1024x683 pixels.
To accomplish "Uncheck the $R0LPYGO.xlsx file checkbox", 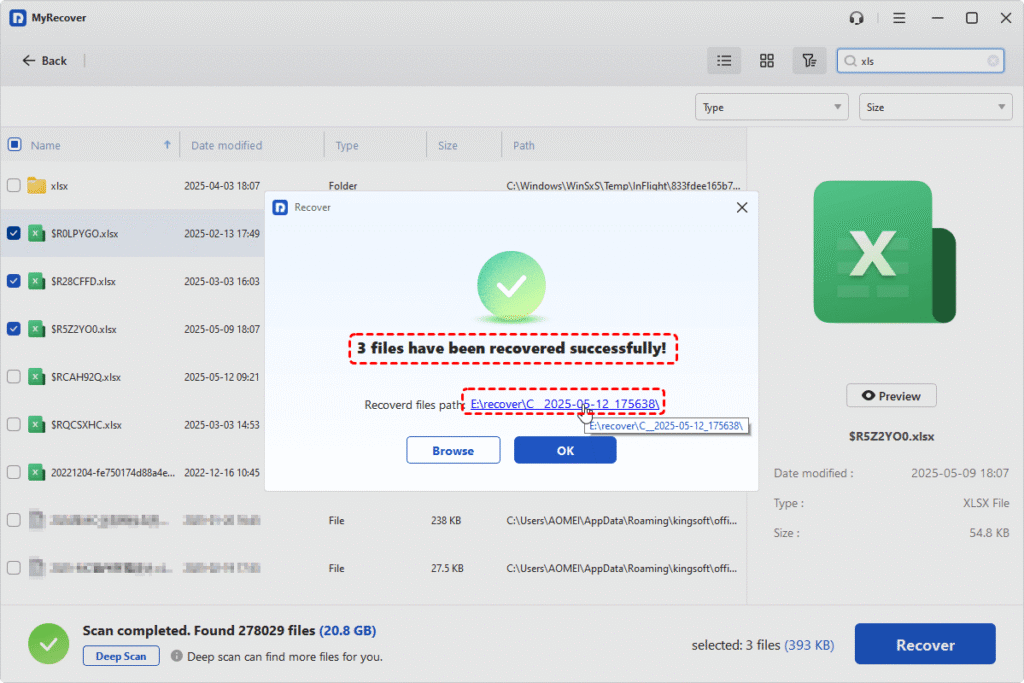I will [14, 233].
